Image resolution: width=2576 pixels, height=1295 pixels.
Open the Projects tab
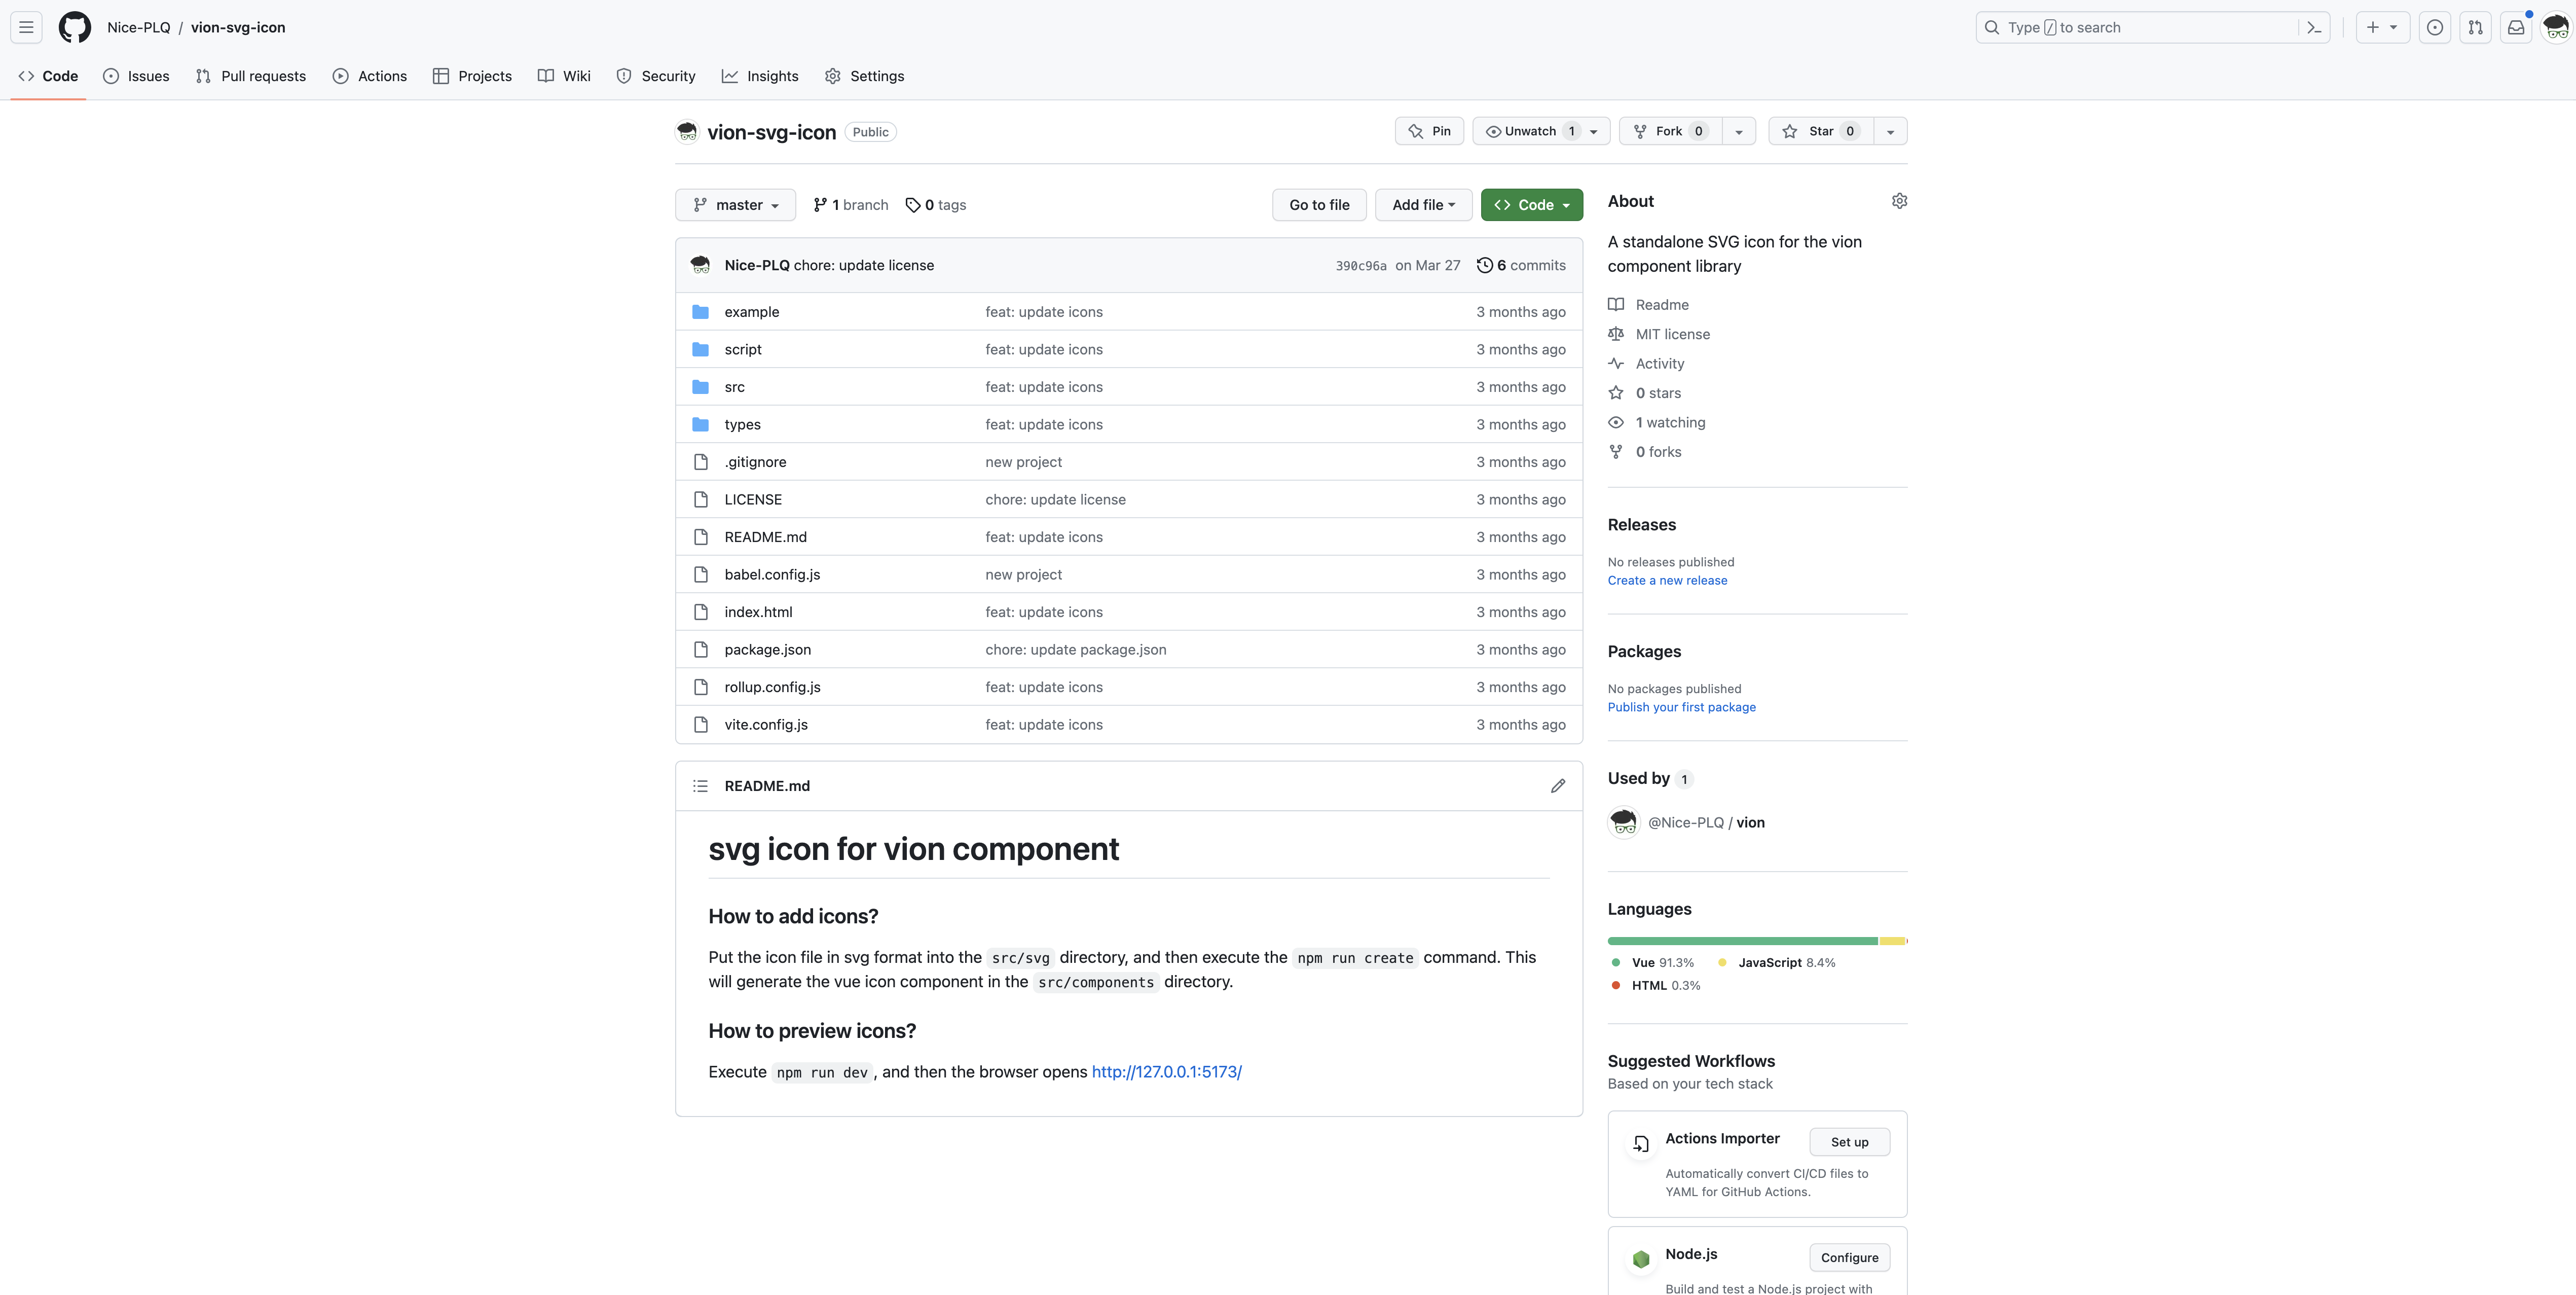[x=472, y=76]
